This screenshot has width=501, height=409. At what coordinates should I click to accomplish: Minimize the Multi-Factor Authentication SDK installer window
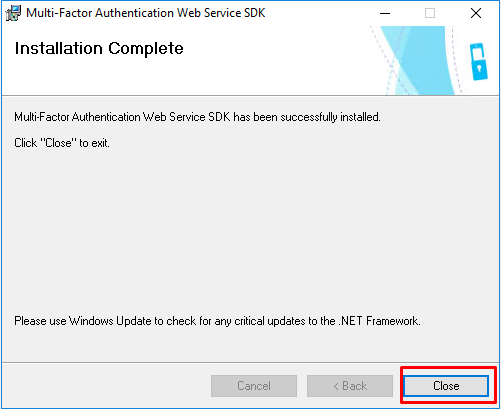[385, 13]
